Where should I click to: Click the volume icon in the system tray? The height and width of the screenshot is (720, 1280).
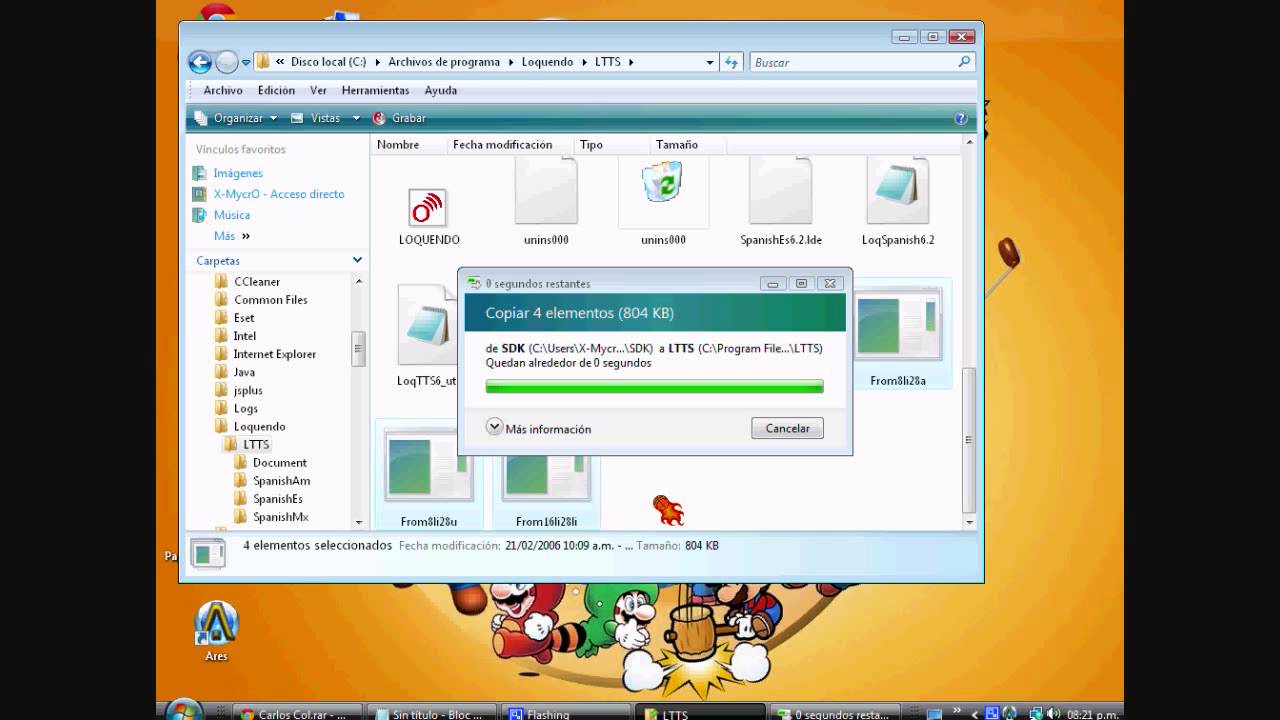1053,714
